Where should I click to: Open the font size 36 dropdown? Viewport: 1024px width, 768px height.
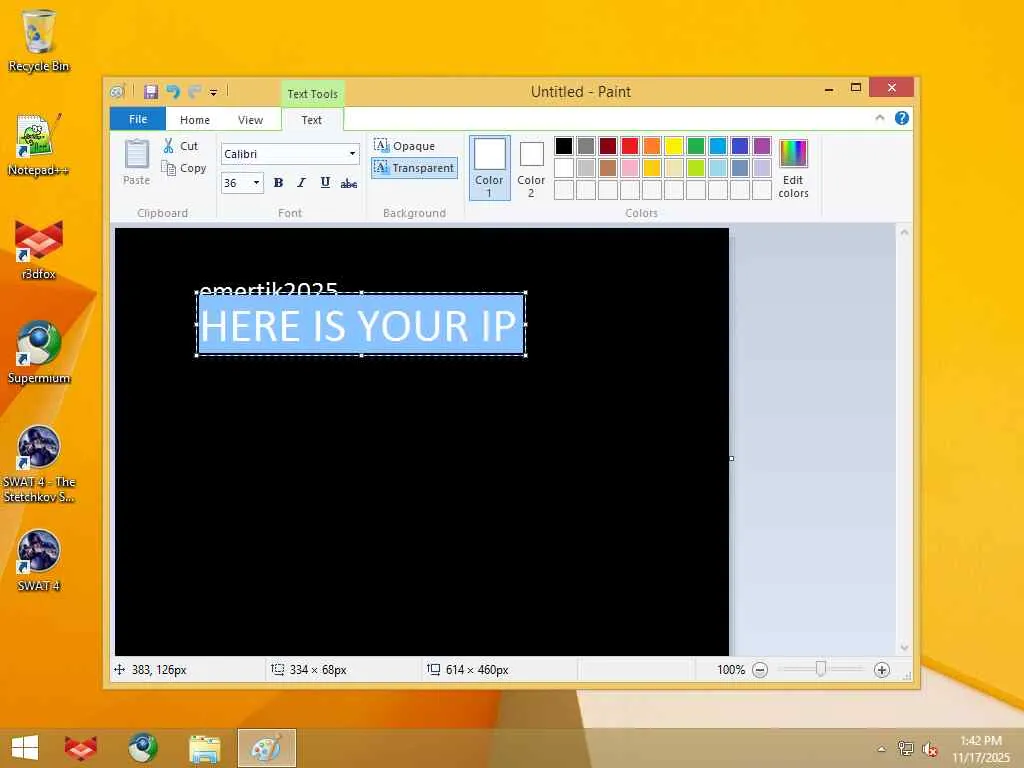click(x=257, y=183)
